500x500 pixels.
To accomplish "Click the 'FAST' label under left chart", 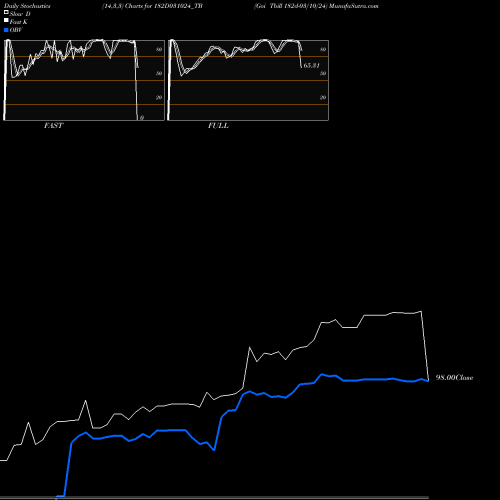I will 53,126.
